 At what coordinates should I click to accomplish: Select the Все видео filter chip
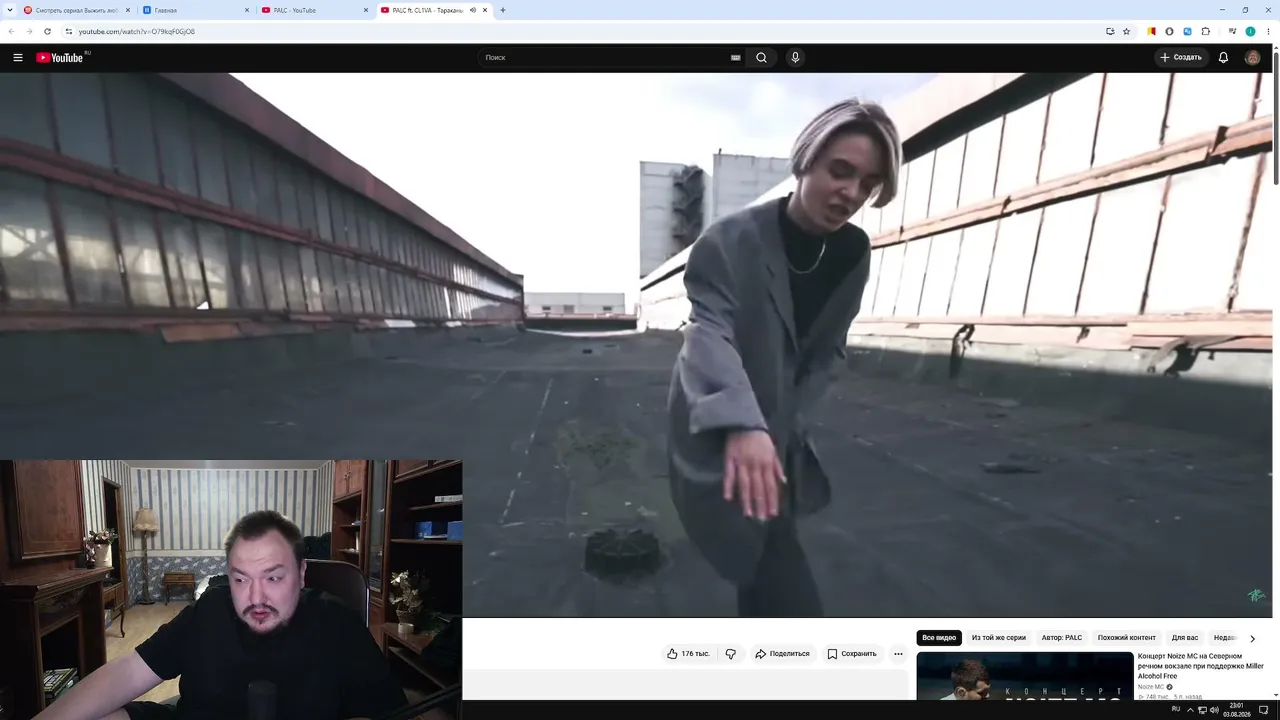[x=939, y=638]
